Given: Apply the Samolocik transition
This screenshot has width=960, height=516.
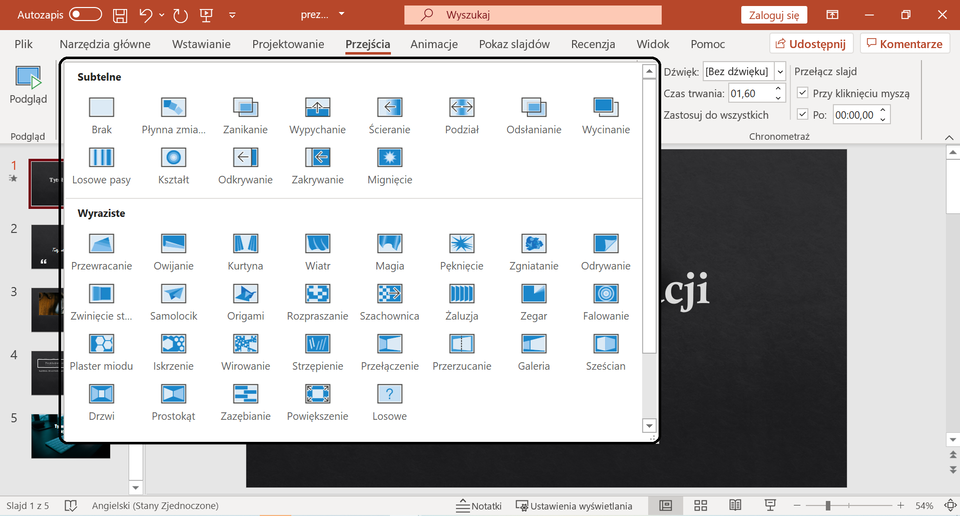Looking at the screenshot, I should pos(173,294).
